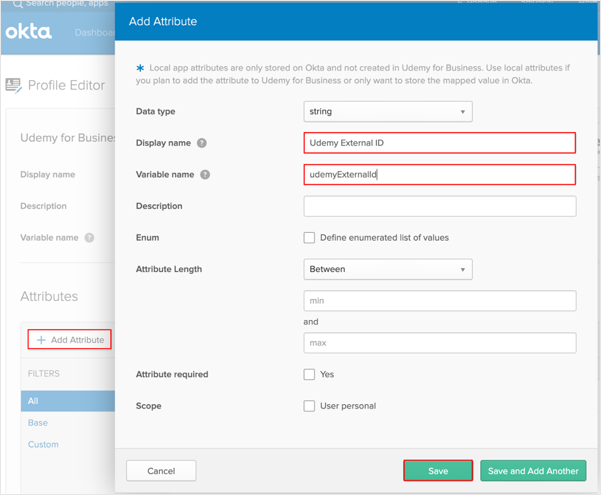Click the Add Attribute button
The image size is (601, 495).
coord(70,339)
